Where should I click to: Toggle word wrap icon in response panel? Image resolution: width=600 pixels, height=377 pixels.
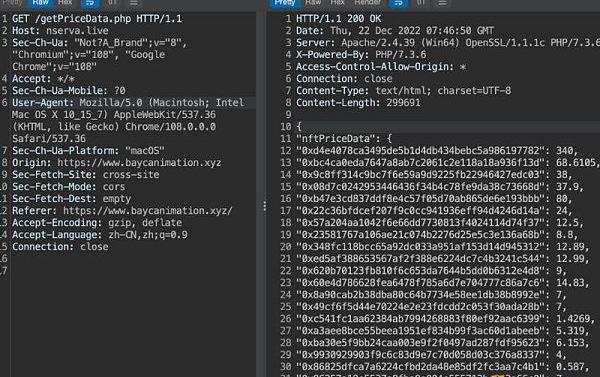tap(398, 3)
